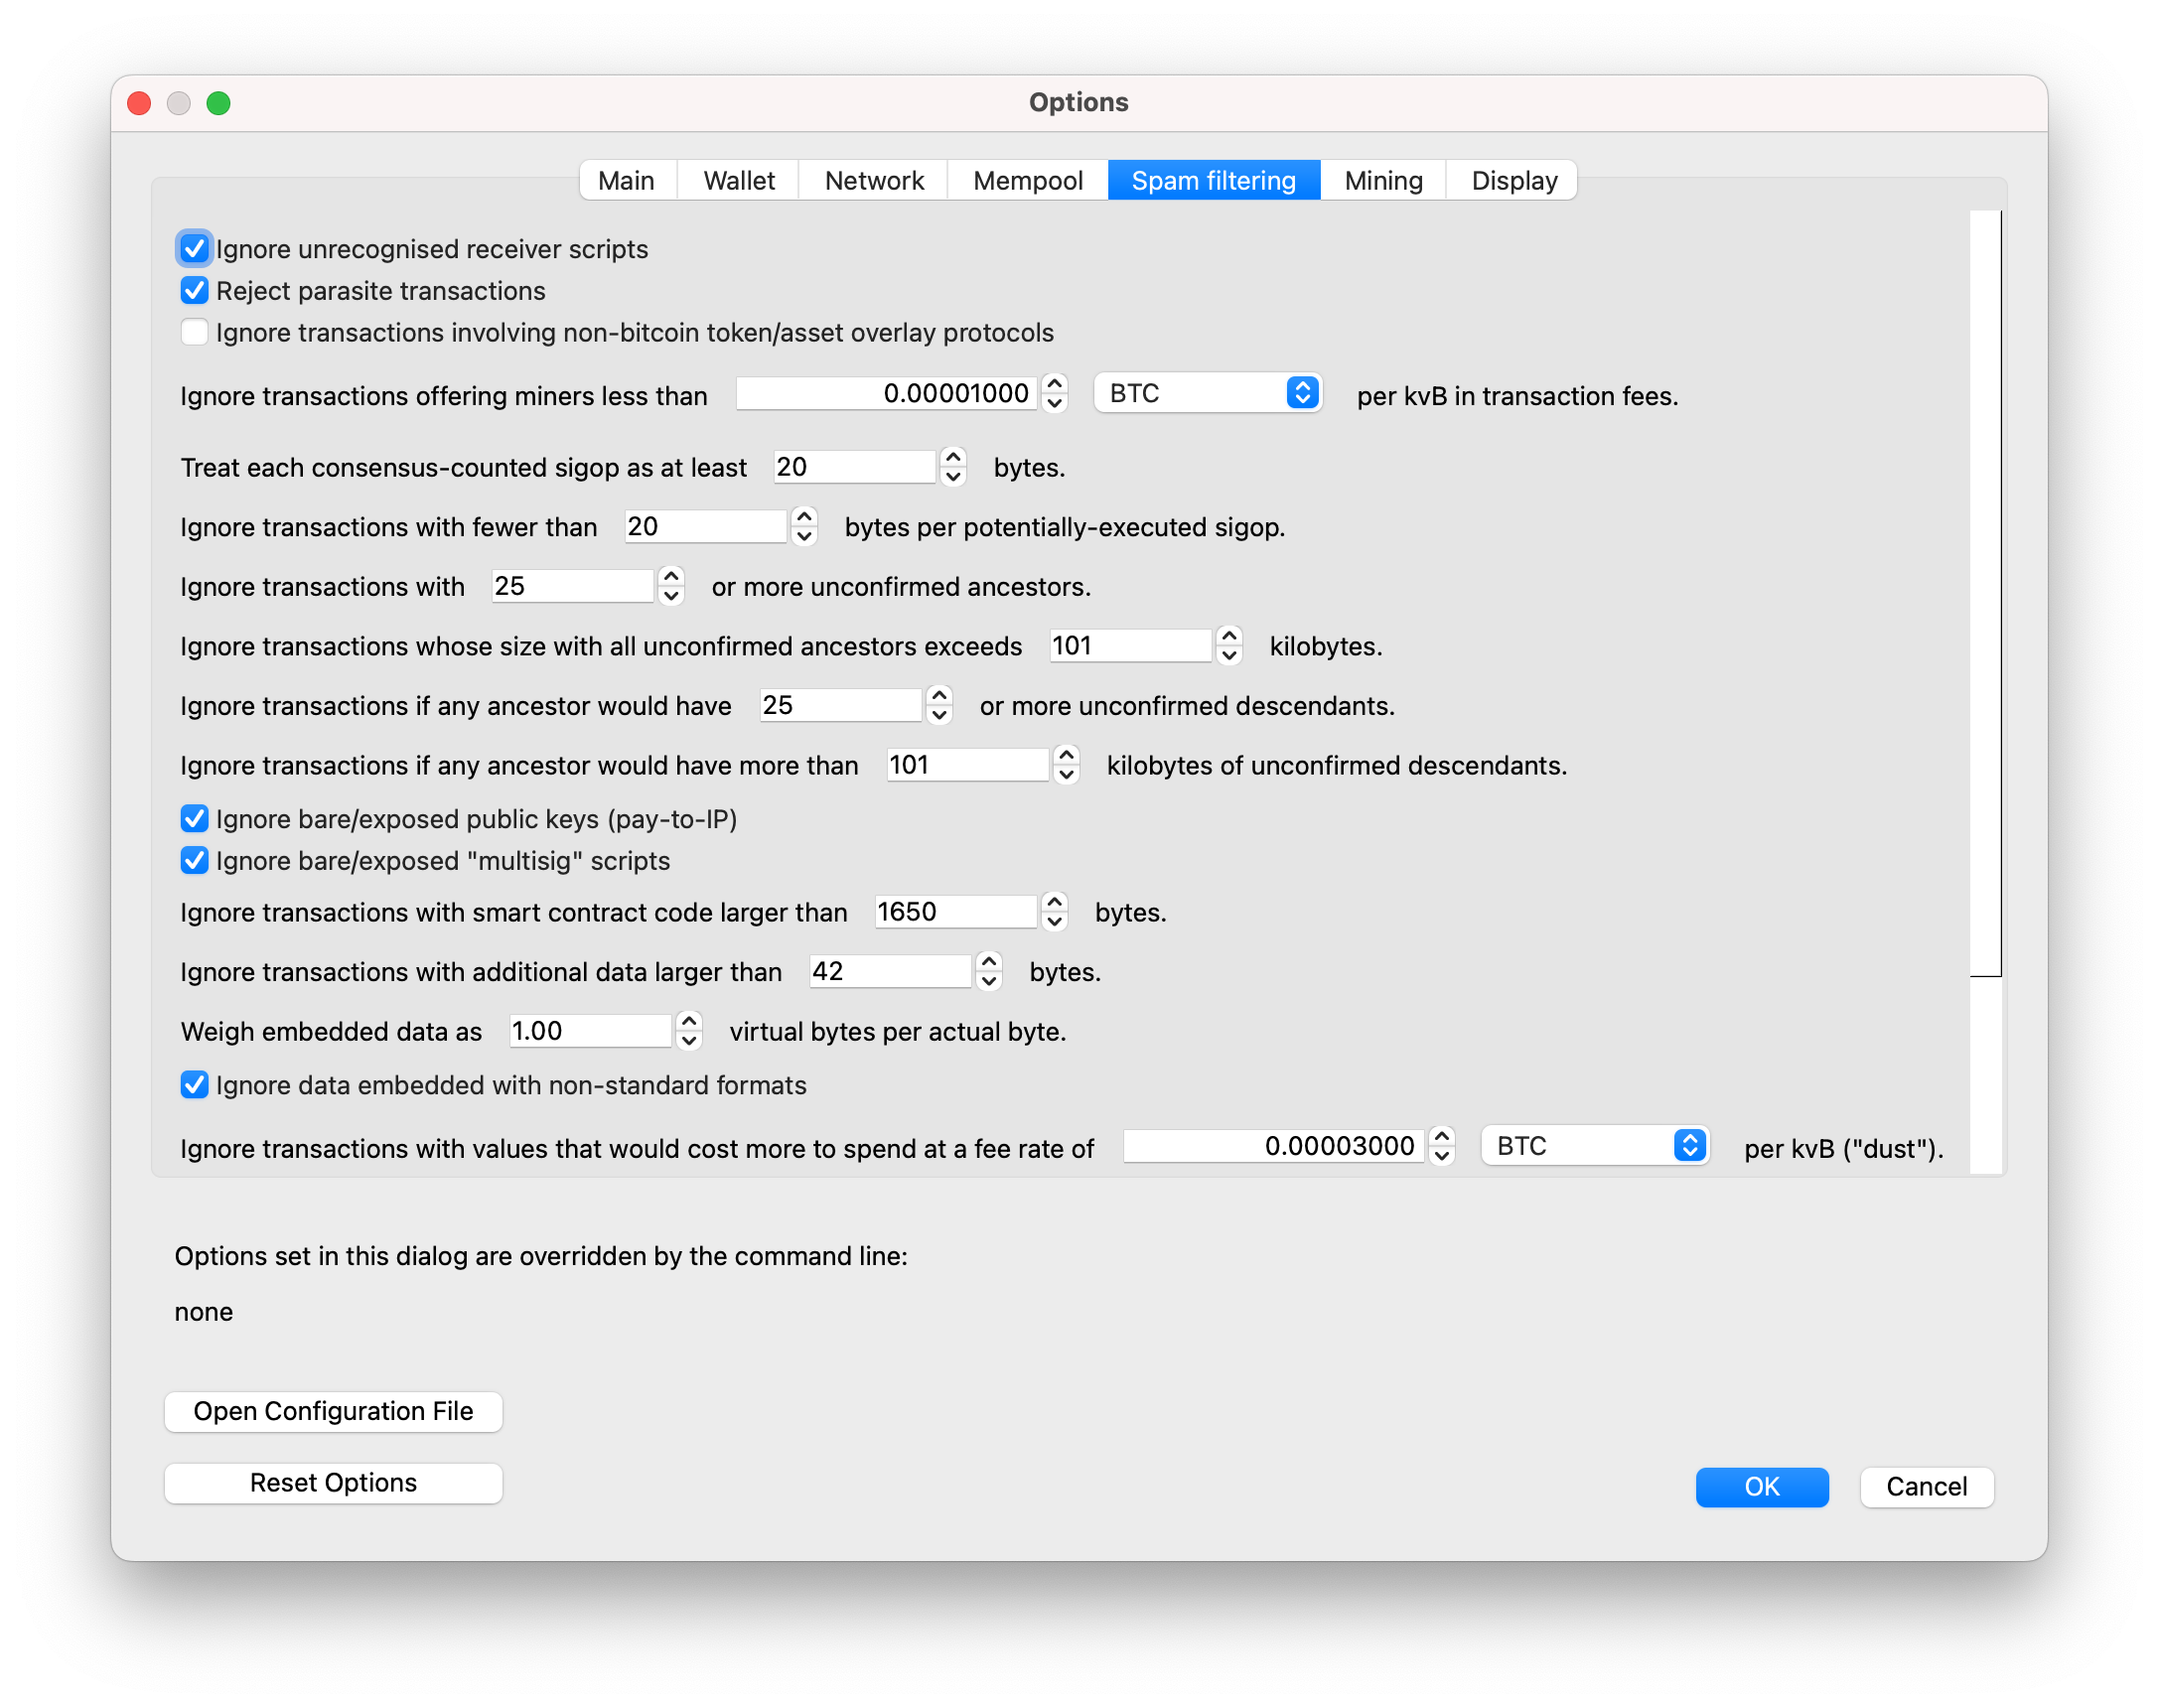Open the Mempool tab
Image resolution: width=2159 pixels, height=1708 pixels.
coord(1027,180)
